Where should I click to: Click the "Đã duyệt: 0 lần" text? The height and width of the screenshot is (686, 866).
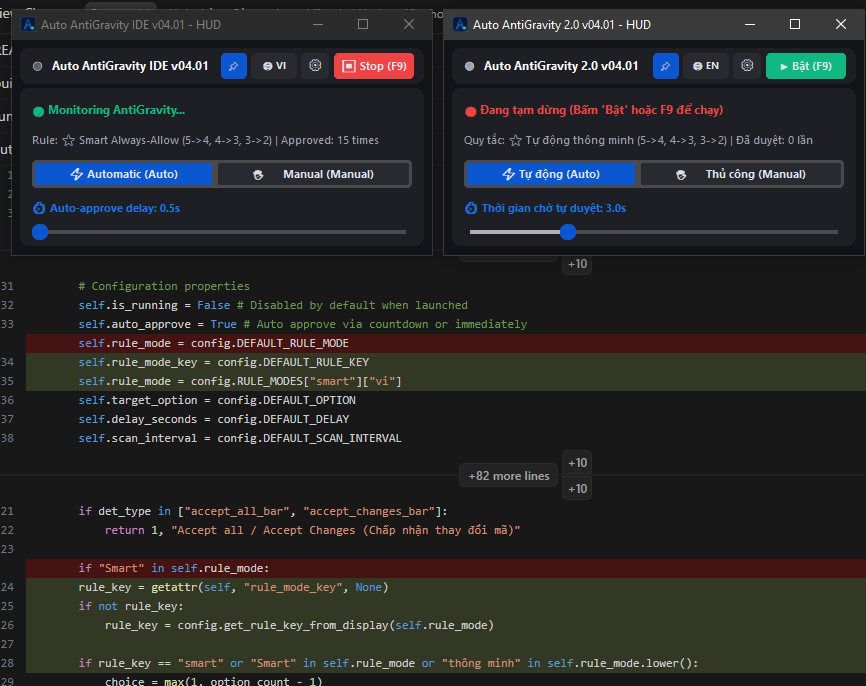coord(774,140)
